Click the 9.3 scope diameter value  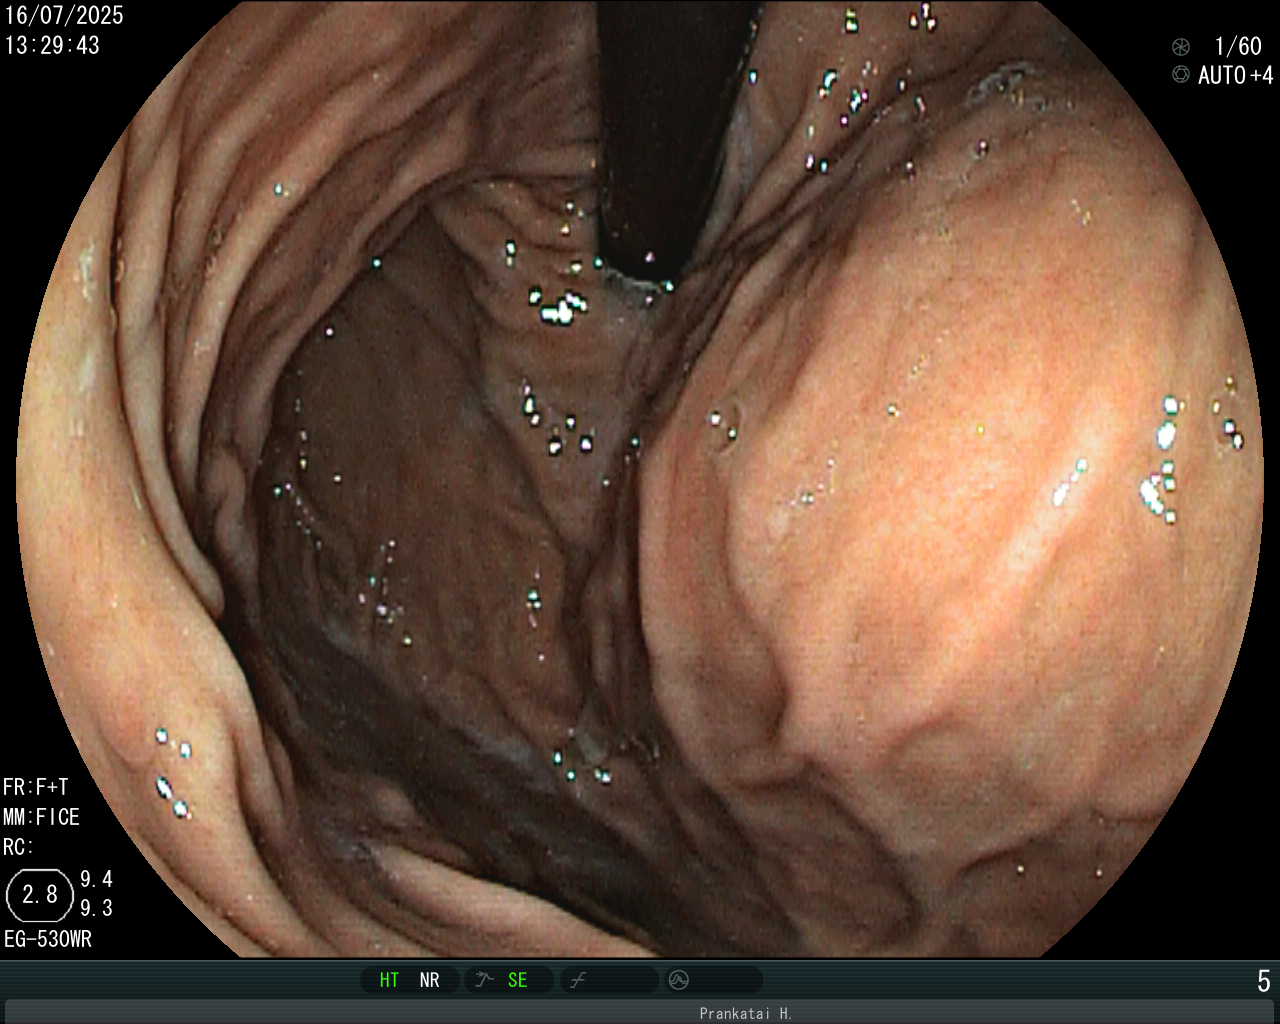(96, 908)
